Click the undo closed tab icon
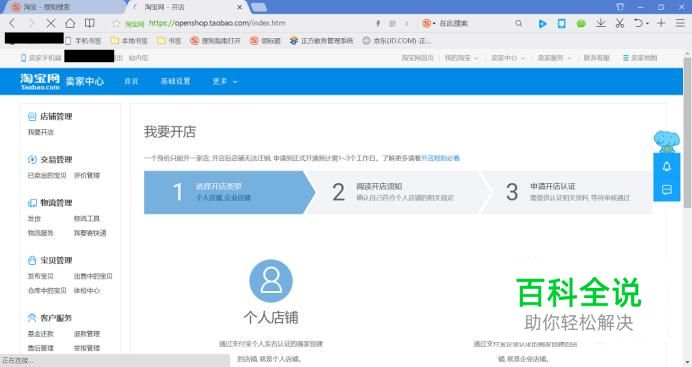The image size is (692, 367). point(638,23)
